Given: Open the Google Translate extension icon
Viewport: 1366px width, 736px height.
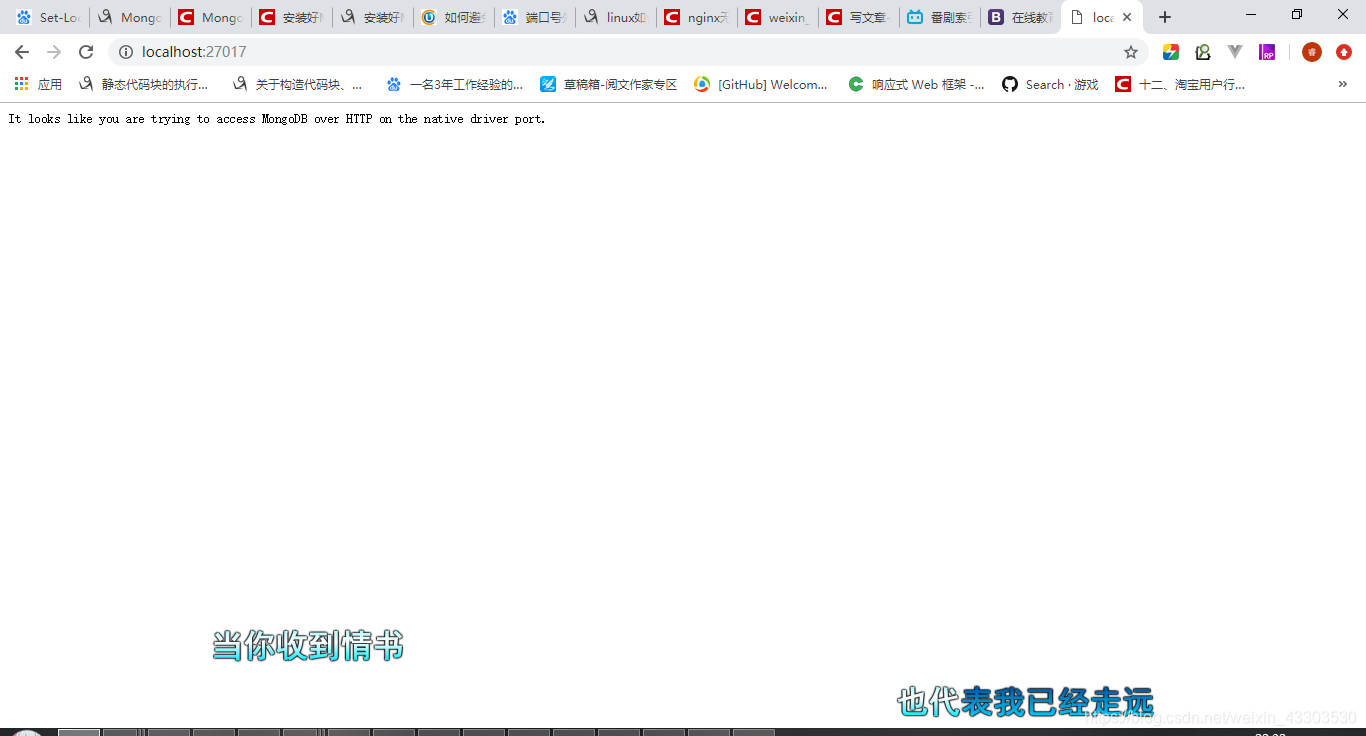Looking at the screenshot, I should coord(1170,51).
